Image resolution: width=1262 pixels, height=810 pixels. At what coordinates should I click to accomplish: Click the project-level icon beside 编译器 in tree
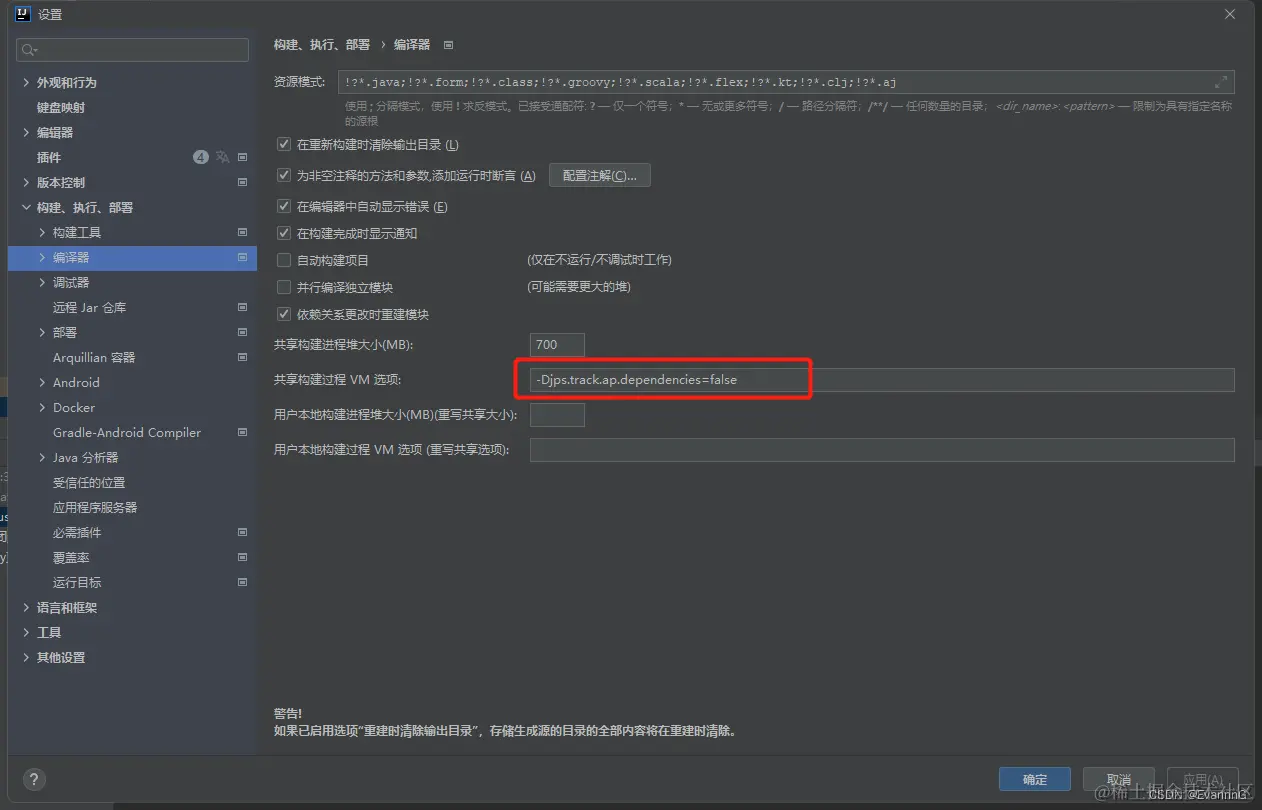pos(242,257)
